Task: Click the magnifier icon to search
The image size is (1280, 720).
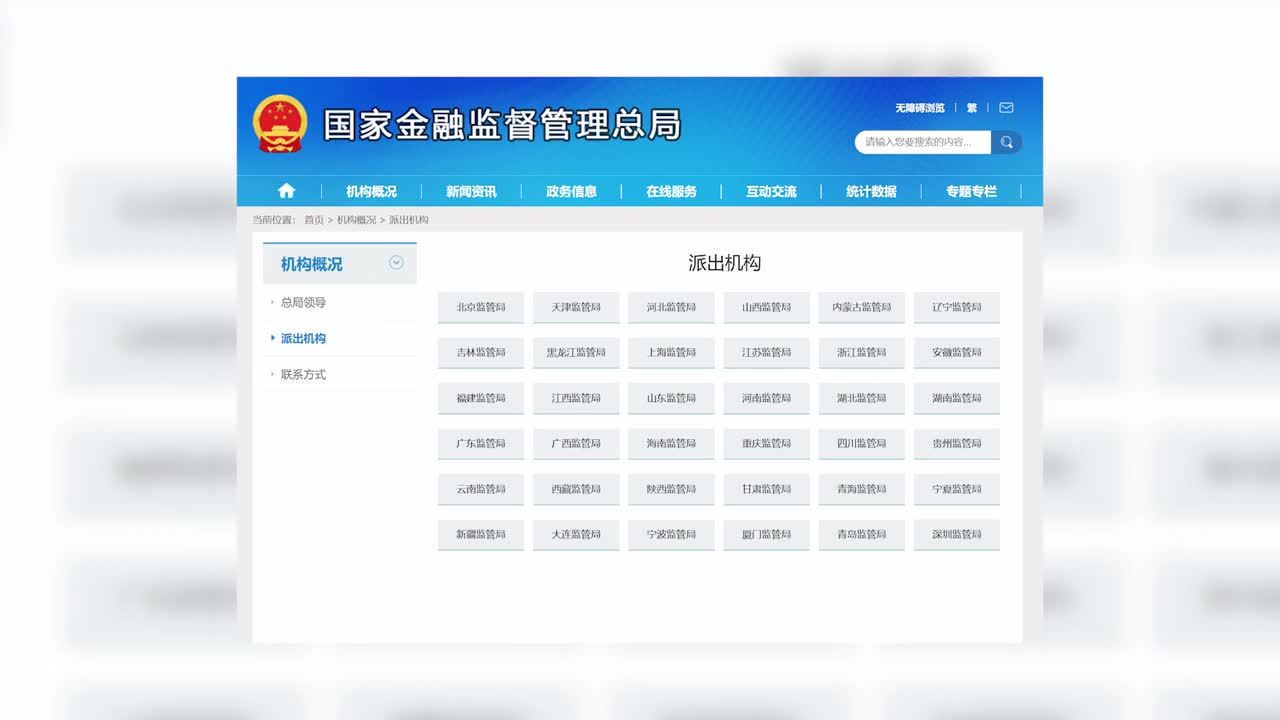Action: (1006, 142)
